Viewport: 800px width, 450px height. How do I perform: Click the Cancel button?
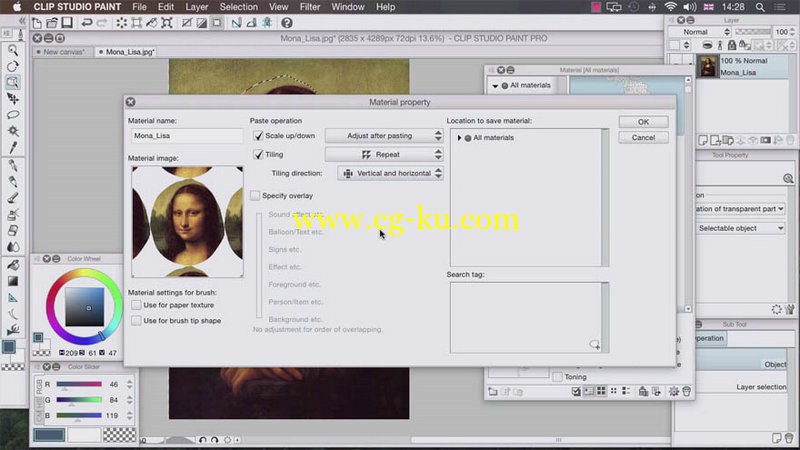tap(643, 138)
